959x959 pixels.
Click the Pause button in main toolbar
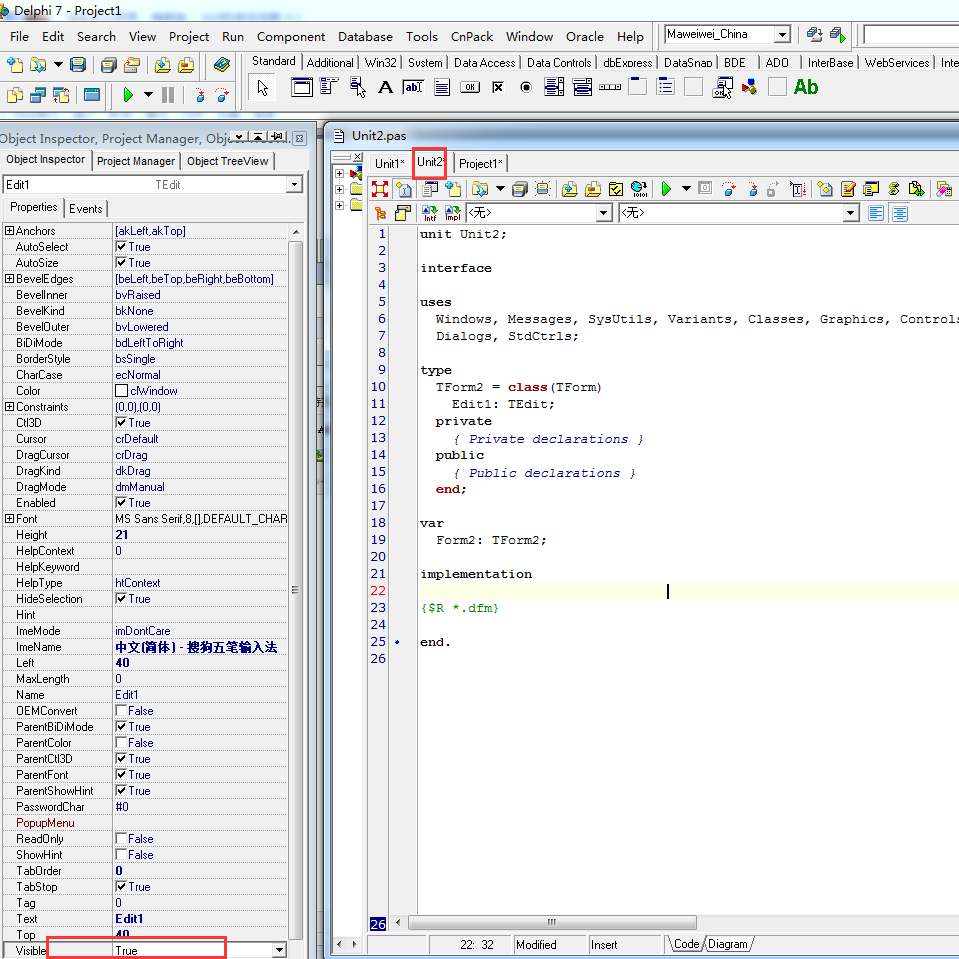pos(167,95)
